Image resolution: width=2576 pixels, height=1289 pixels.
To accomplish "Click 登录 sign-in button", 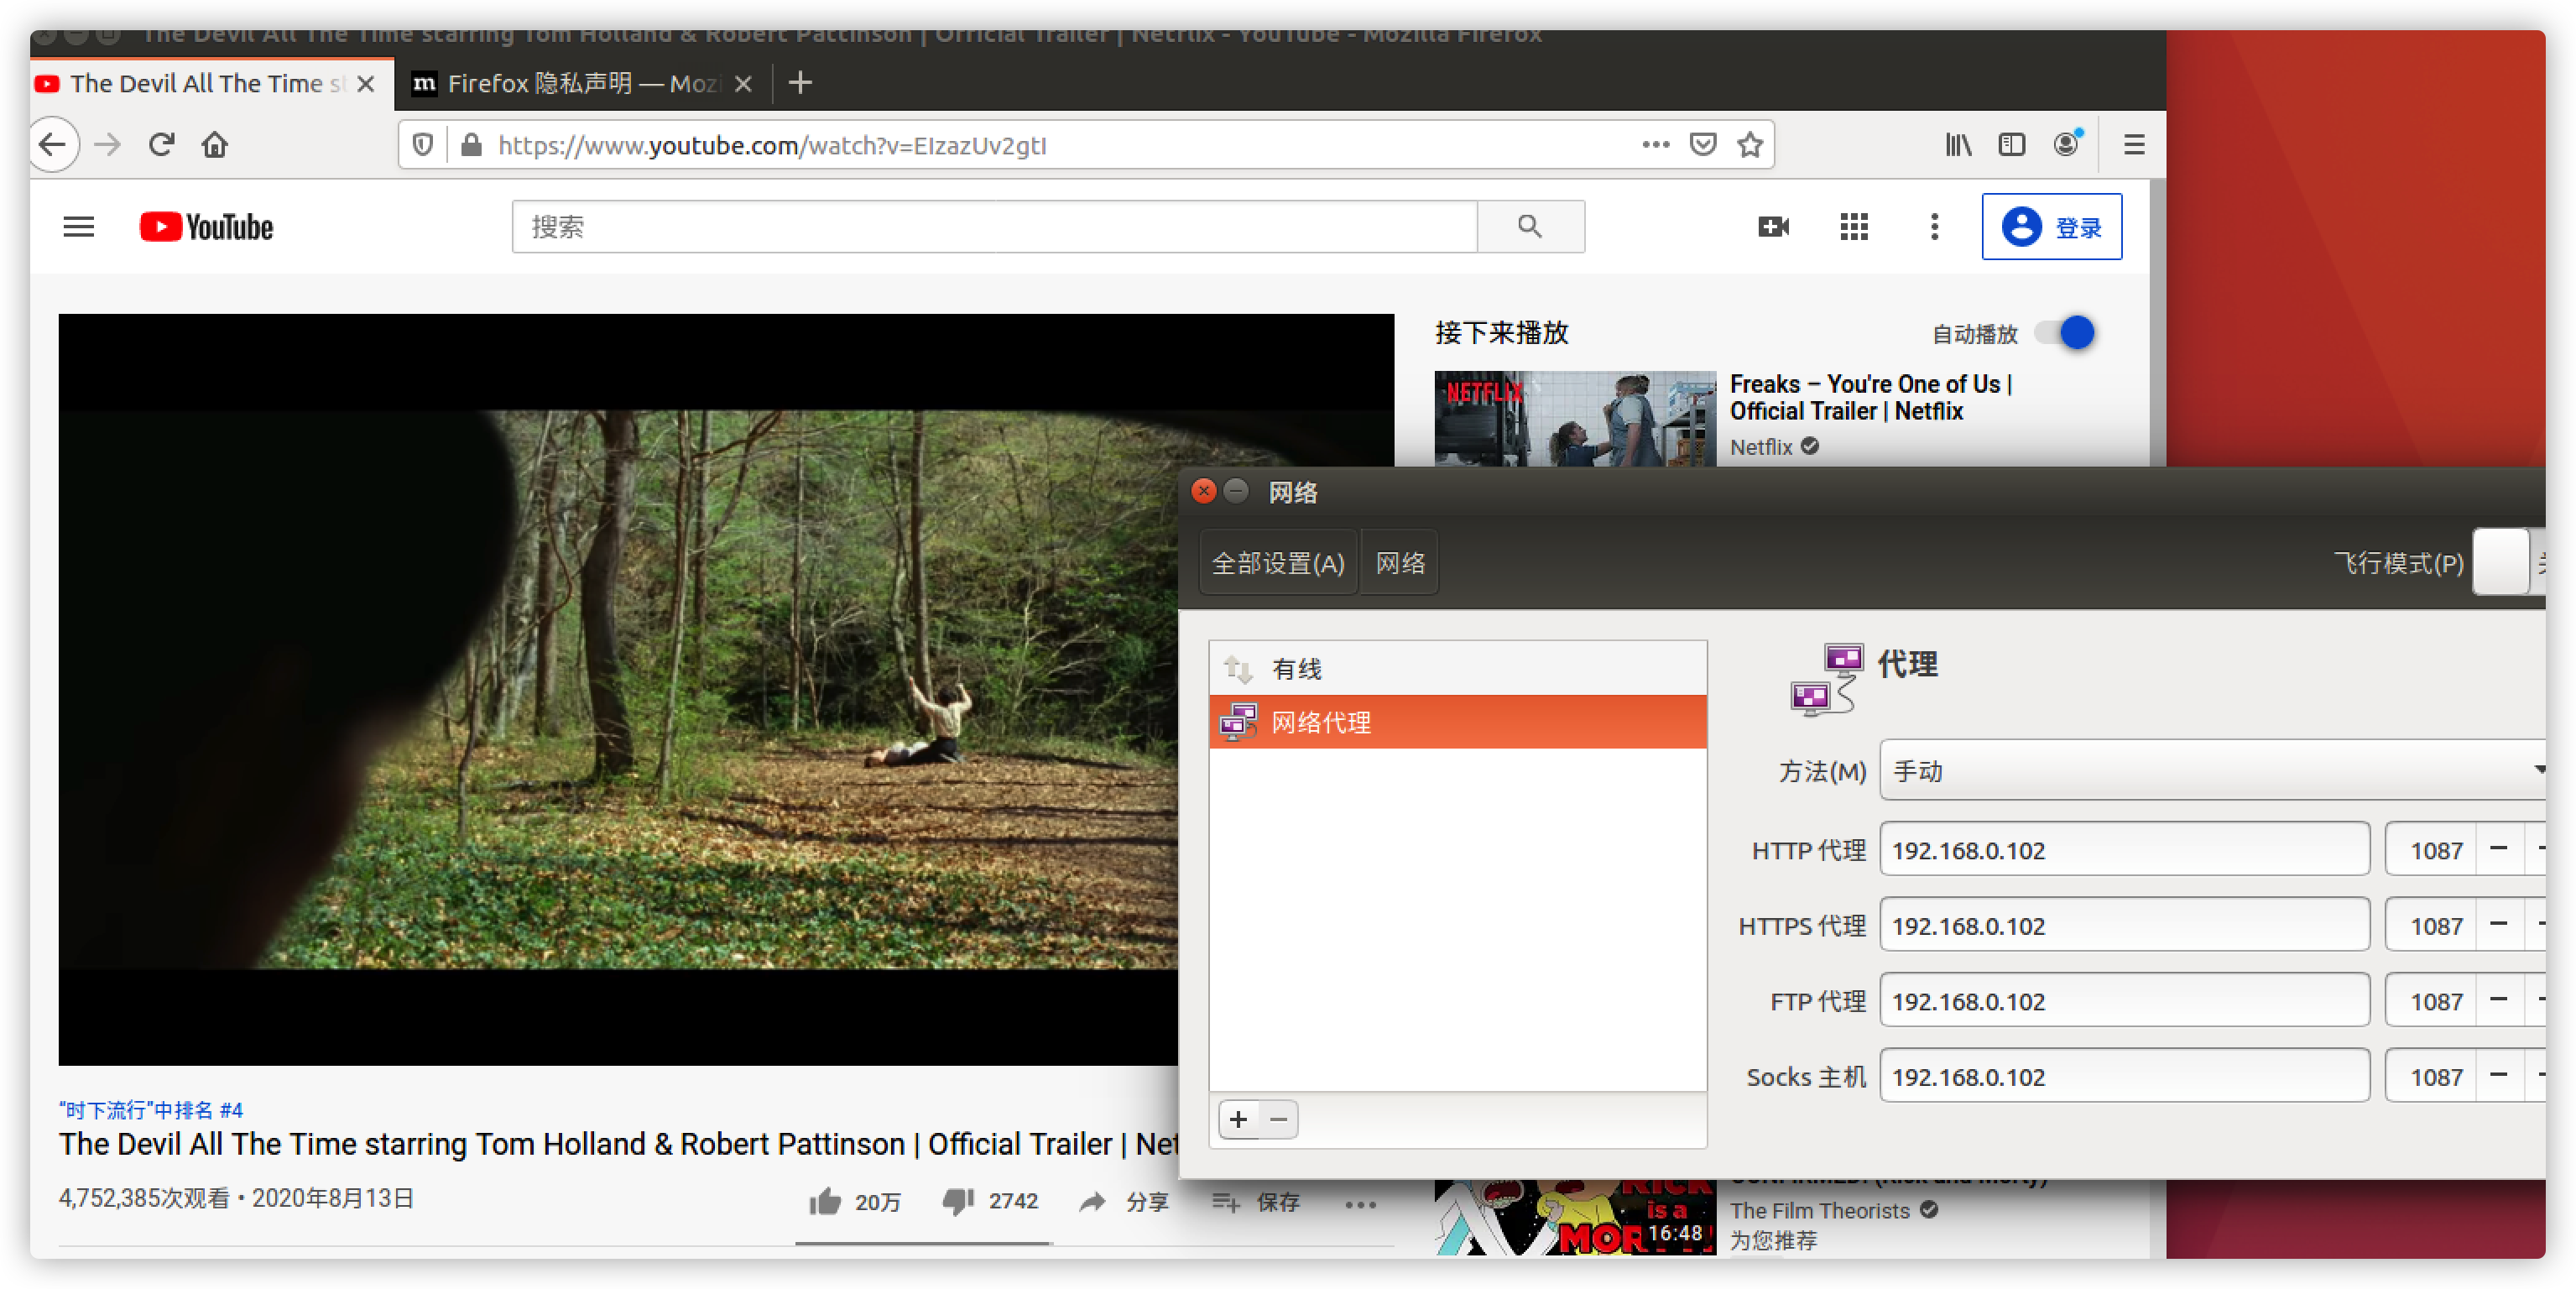I will click(2052, 227).
